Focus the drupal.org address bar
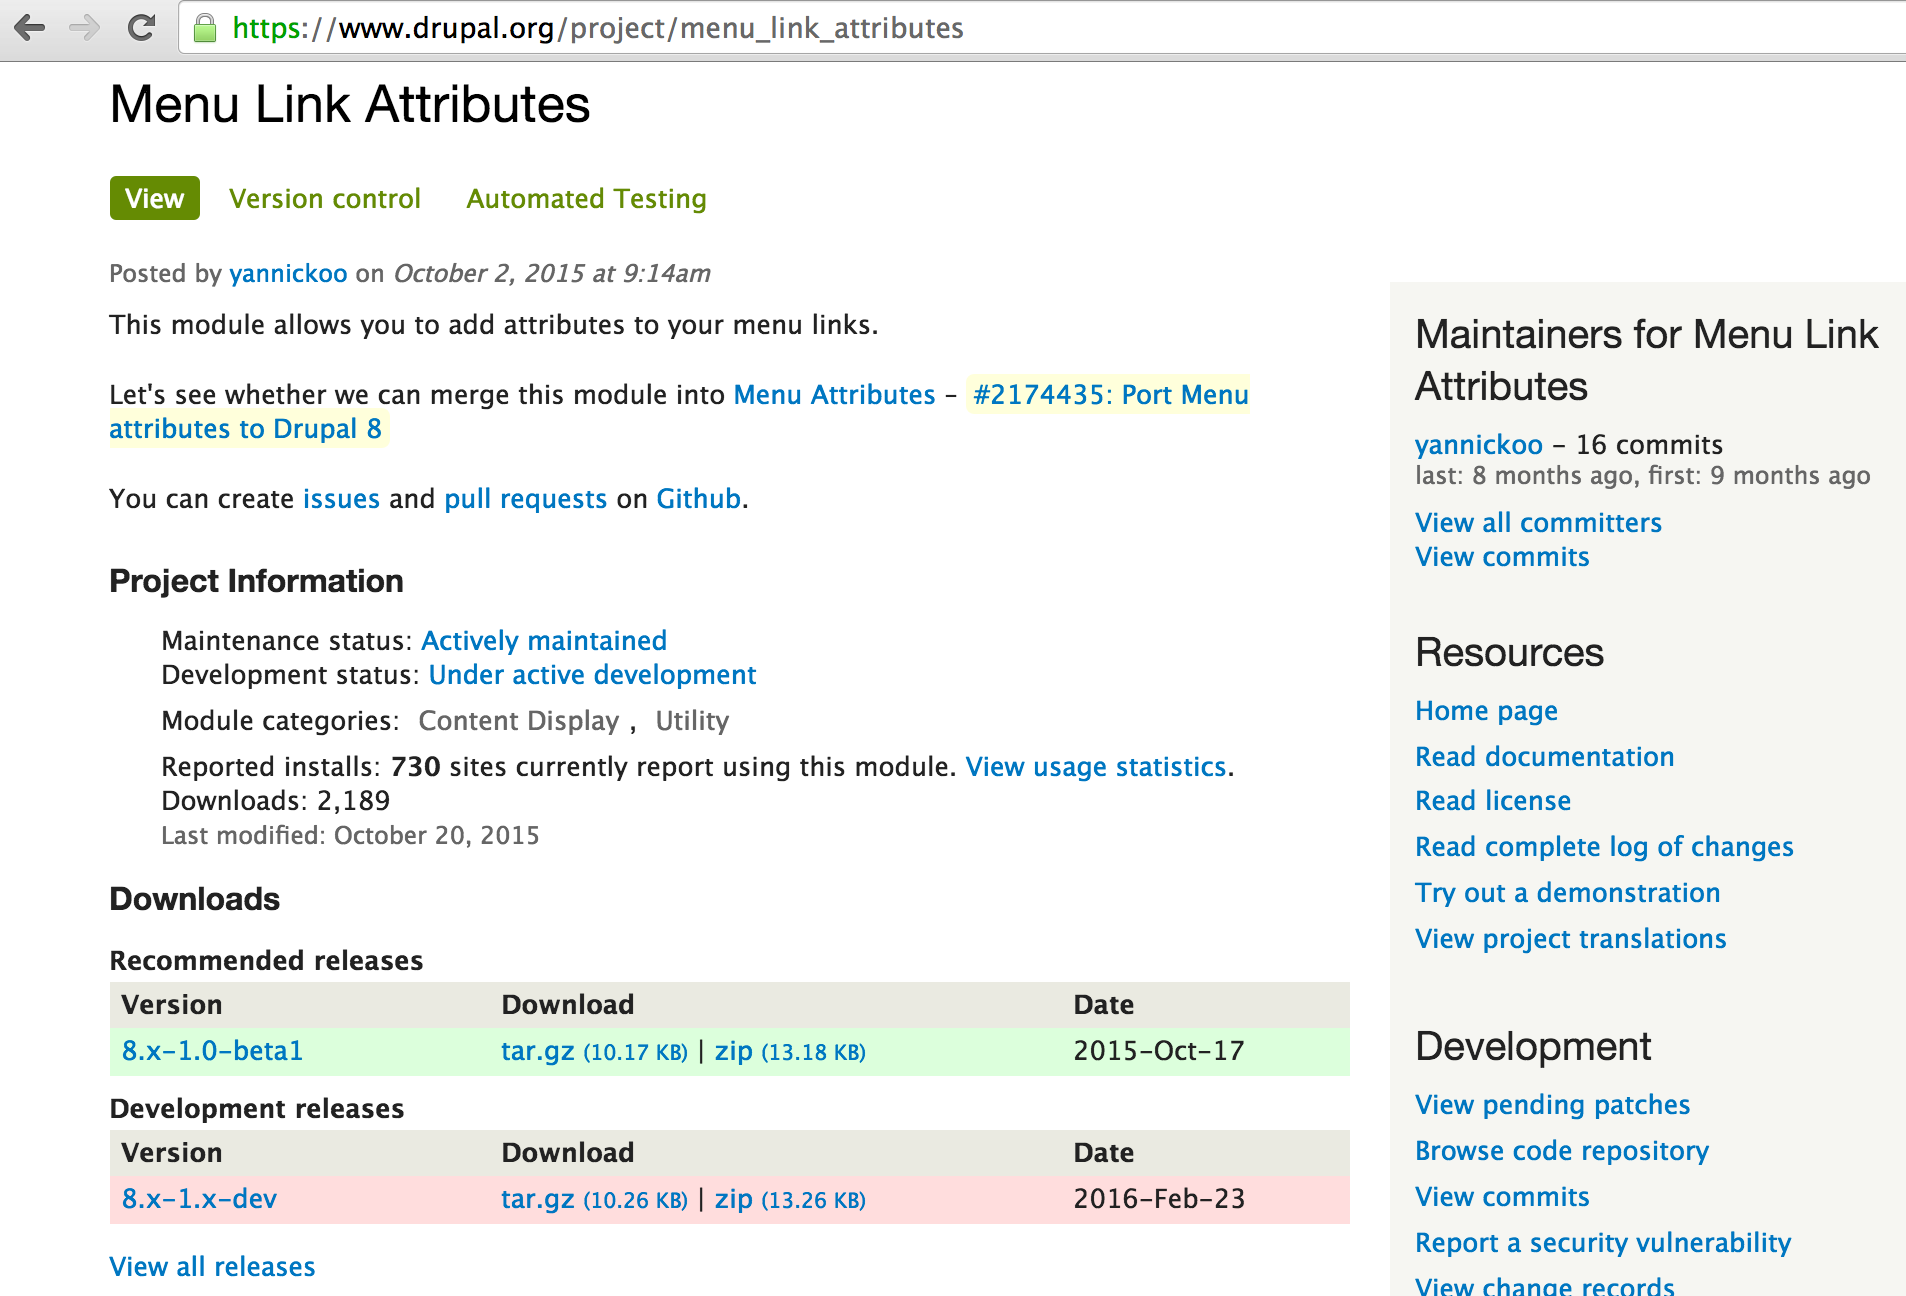 (x=1040, y=28)
